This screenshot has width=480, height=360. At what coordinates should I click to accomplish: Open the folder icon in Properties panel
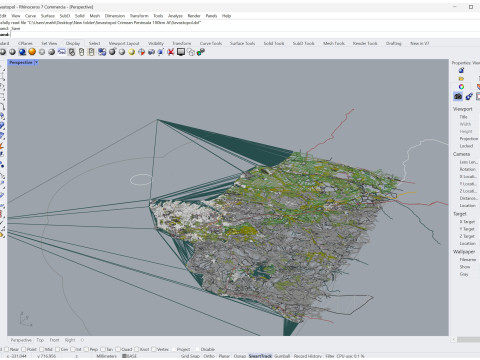click(x=461, y=79)
